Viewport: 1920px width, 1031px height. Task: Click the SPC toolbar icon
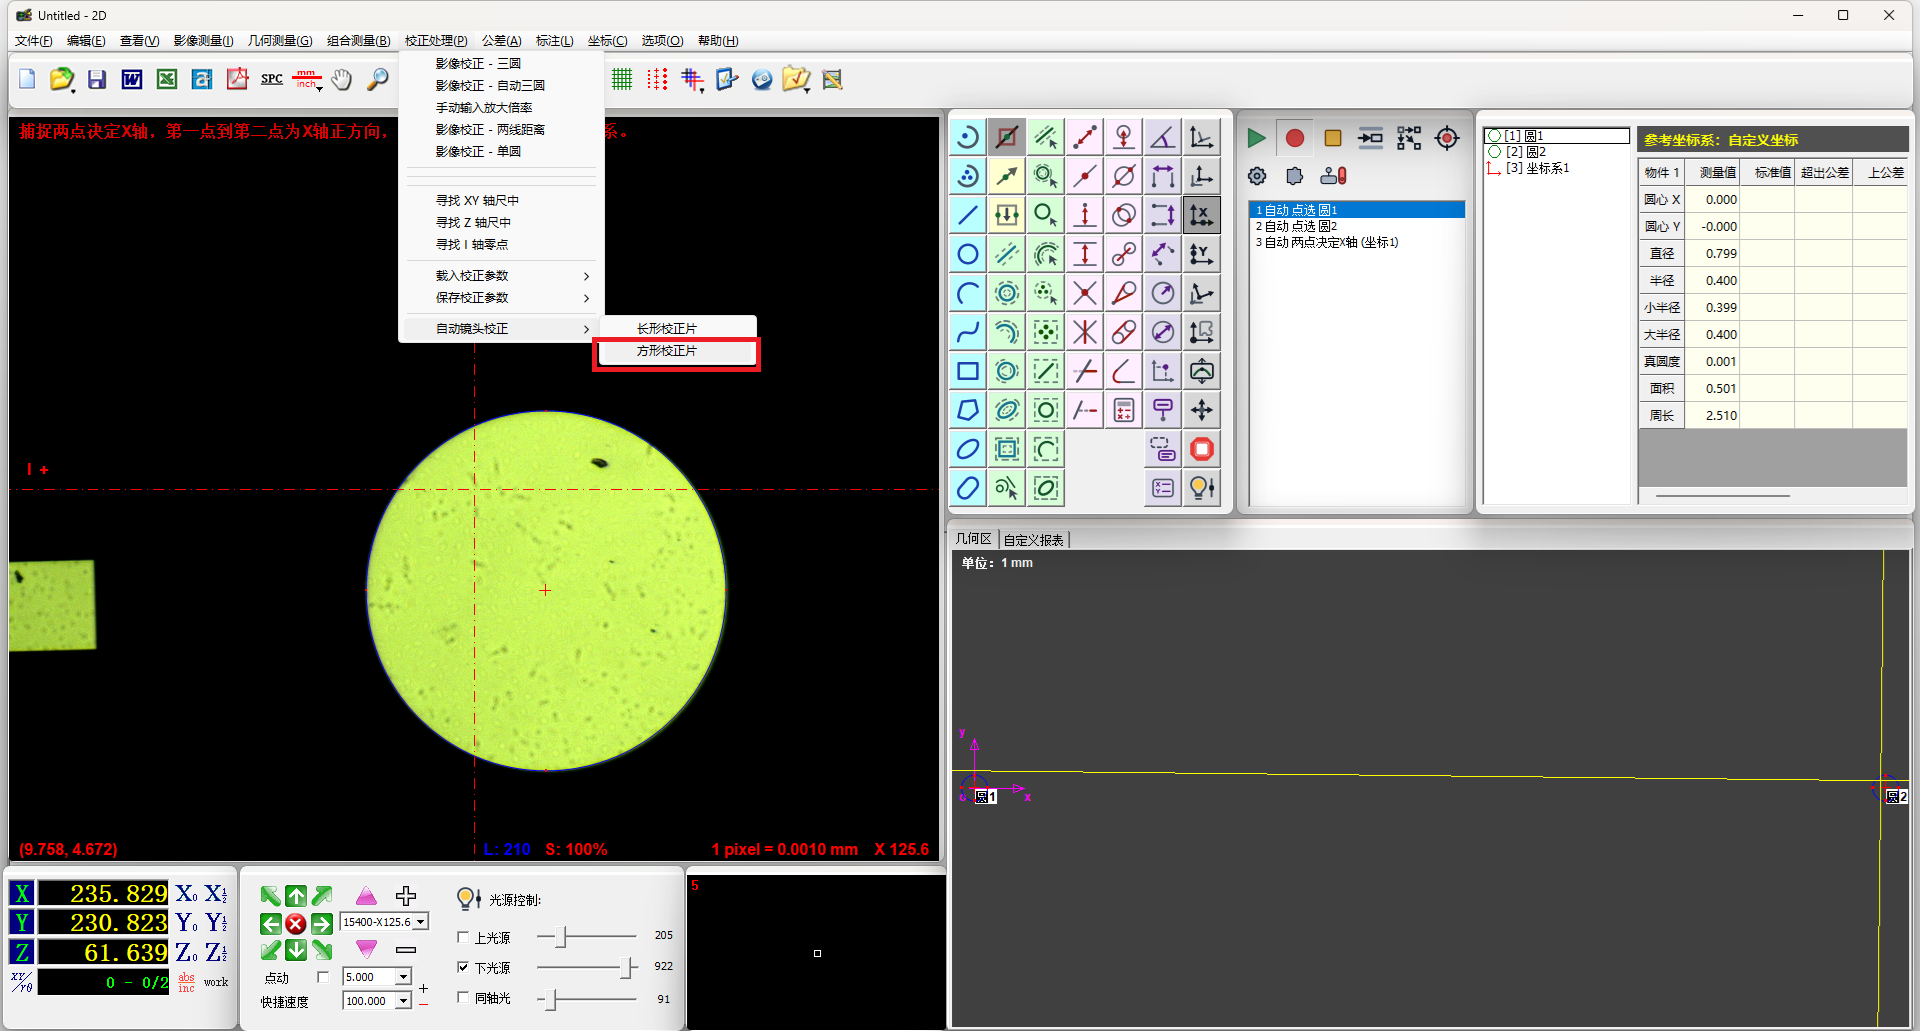click(x=272, y=79)
